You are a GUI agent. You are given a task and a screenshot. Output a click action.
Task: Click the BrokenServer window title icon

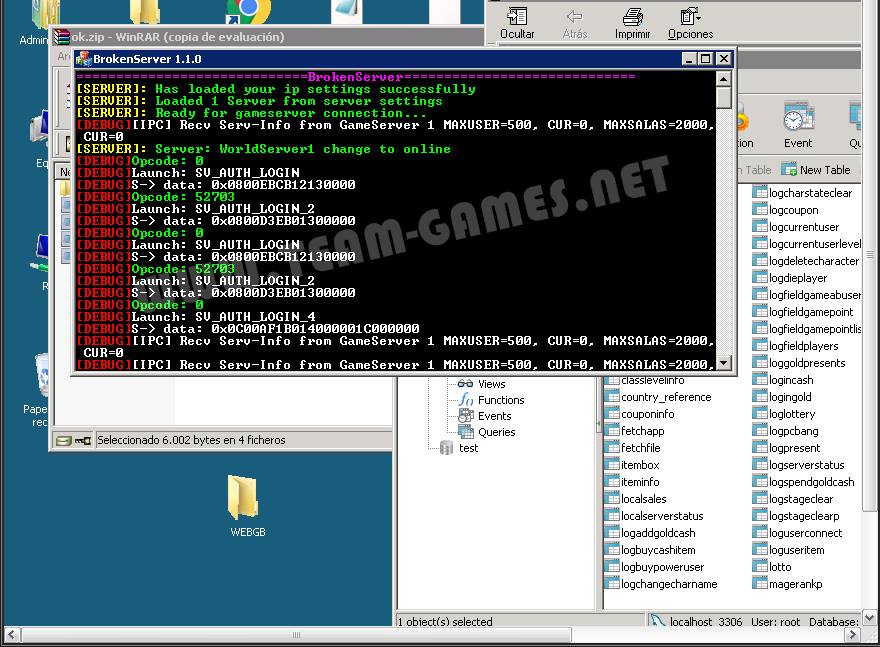84,58
